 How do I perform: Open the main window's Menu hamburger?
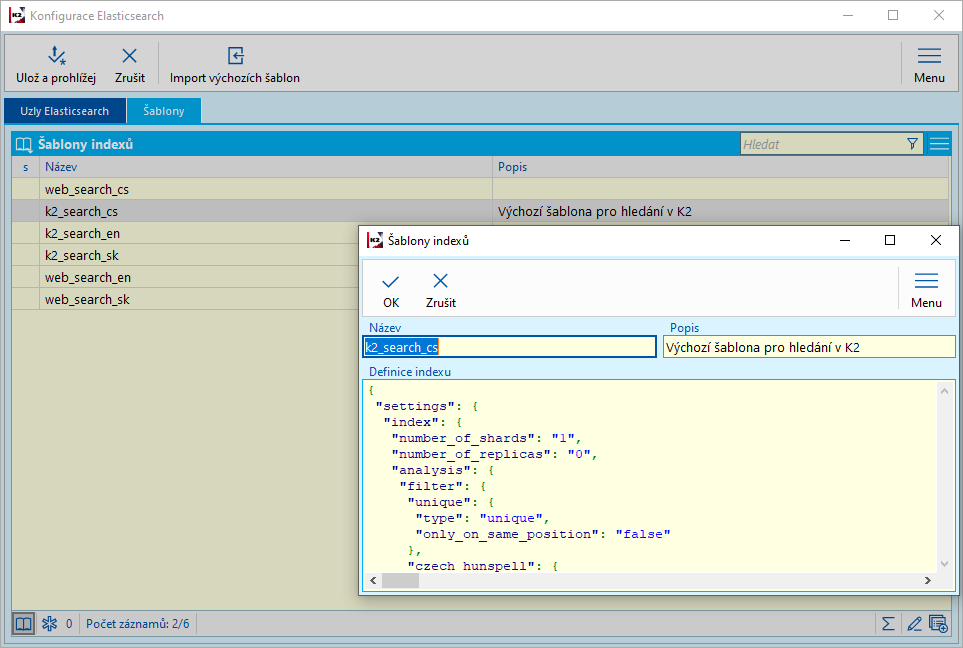(929, 57)
